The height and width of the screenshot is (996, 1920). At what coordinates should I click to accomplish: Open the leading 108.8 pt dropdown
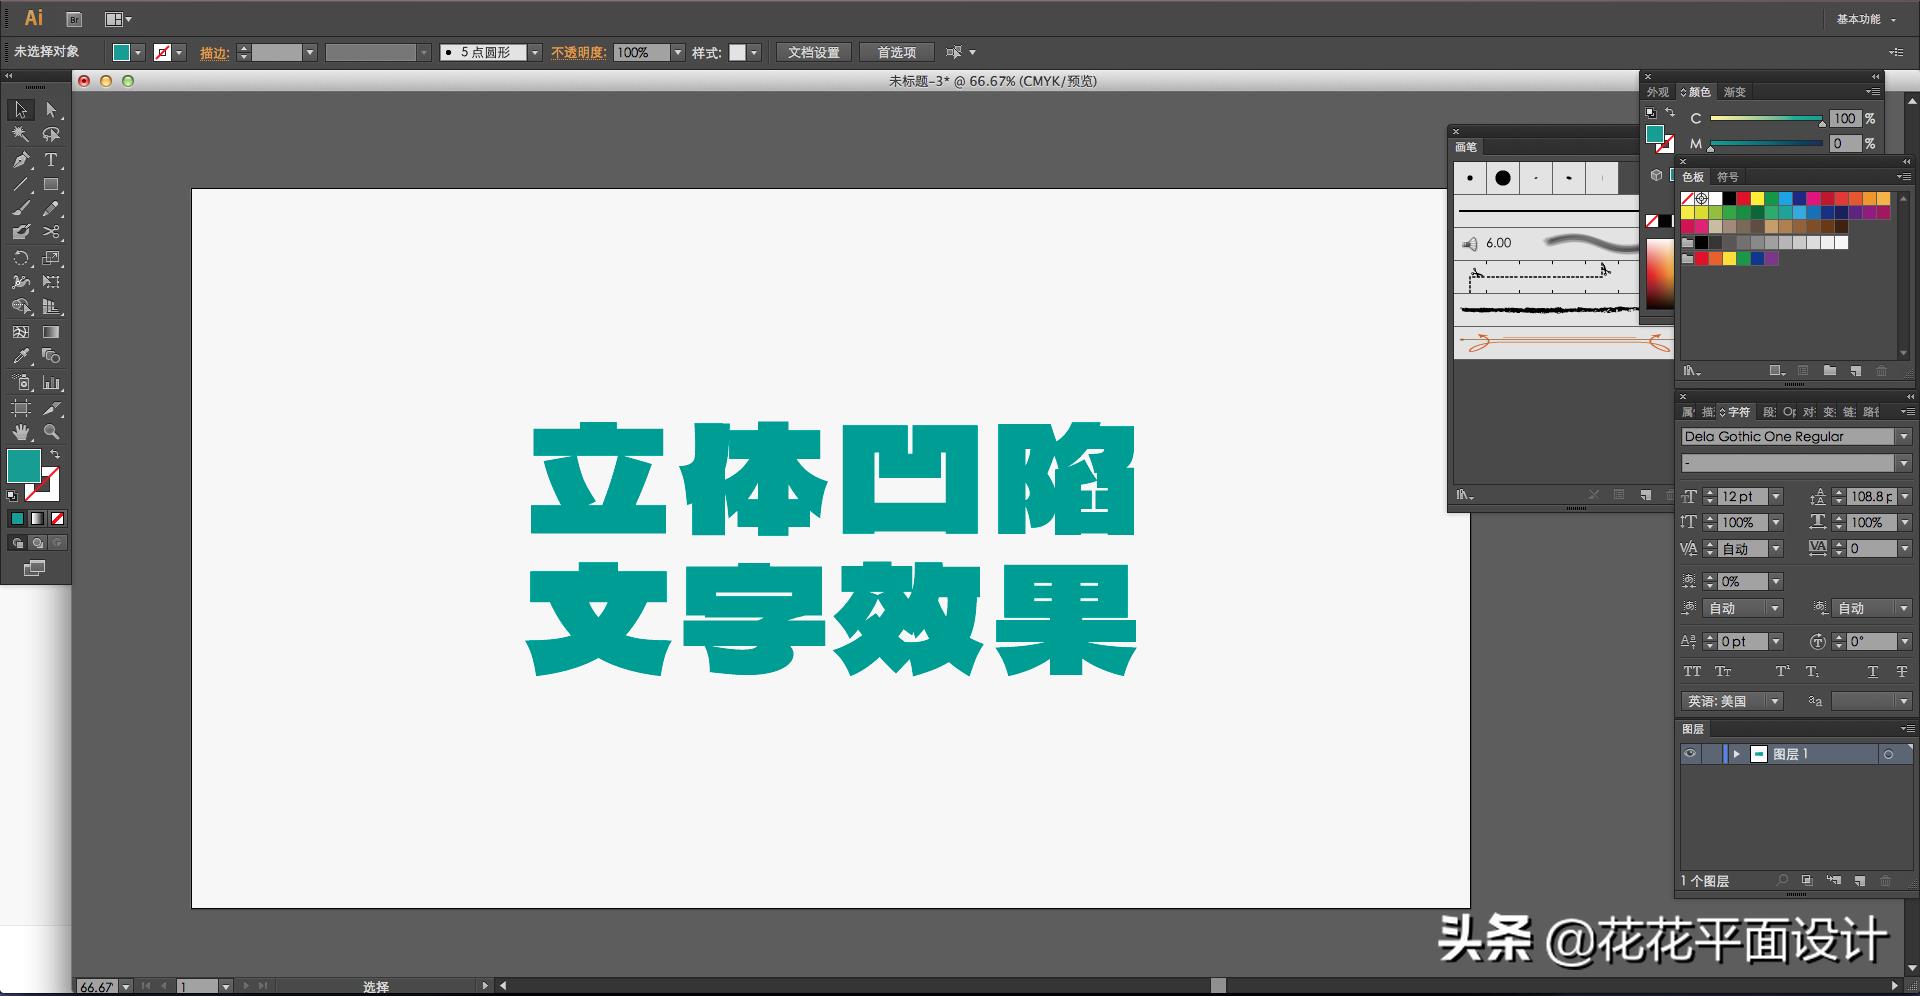(1905, 496)
